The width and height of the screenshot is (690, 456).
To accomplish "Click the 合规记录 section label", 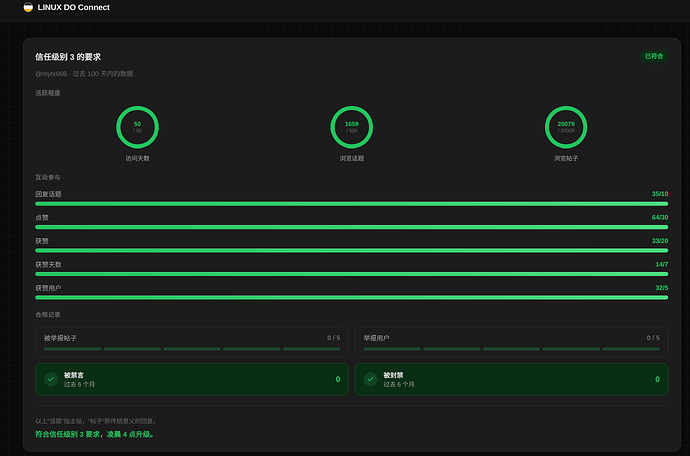I will pos(48,314).
